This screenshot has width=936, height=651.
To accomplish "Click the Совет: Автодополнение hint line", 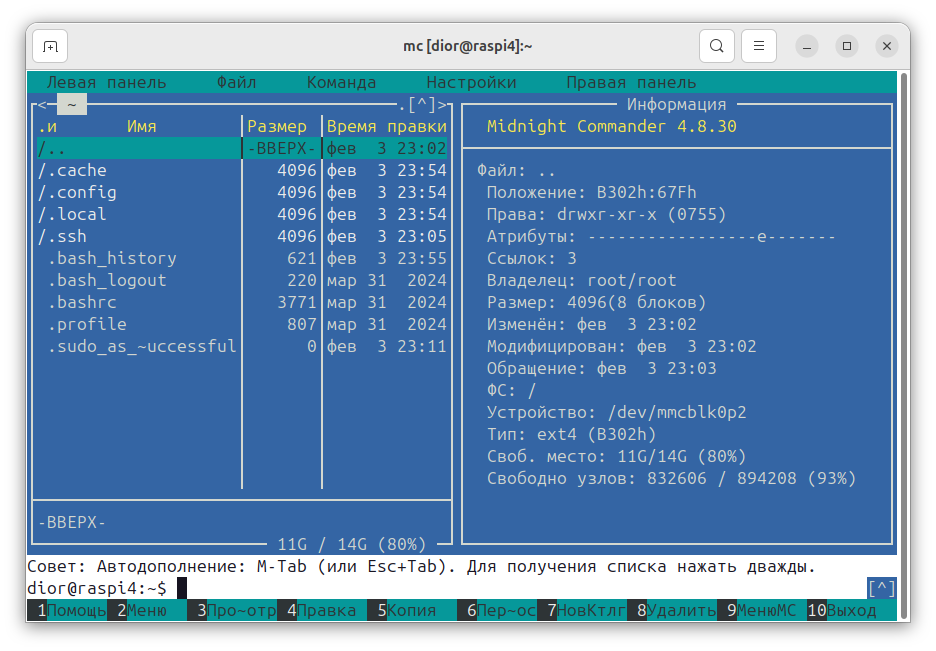I will (x=421, y=566).
